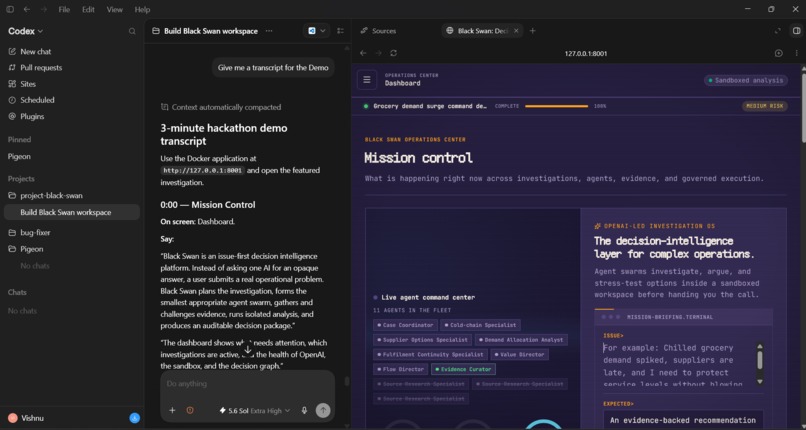Select the Evidence Curator chip
The width and height of the screenshot is (806, 430).
tap(463, 369)
